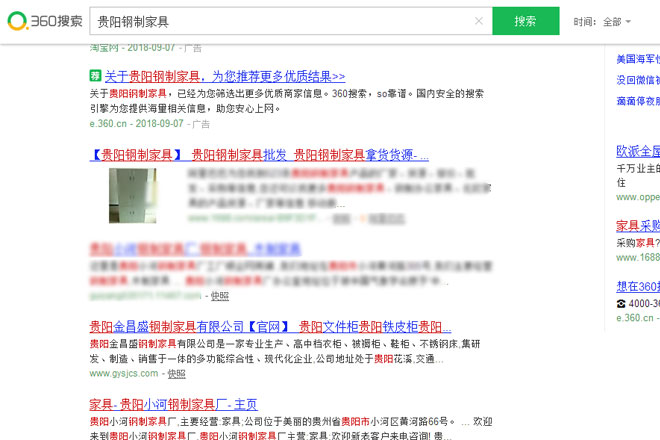Open sidebar link starting with 没回微信

click(638, 80)
